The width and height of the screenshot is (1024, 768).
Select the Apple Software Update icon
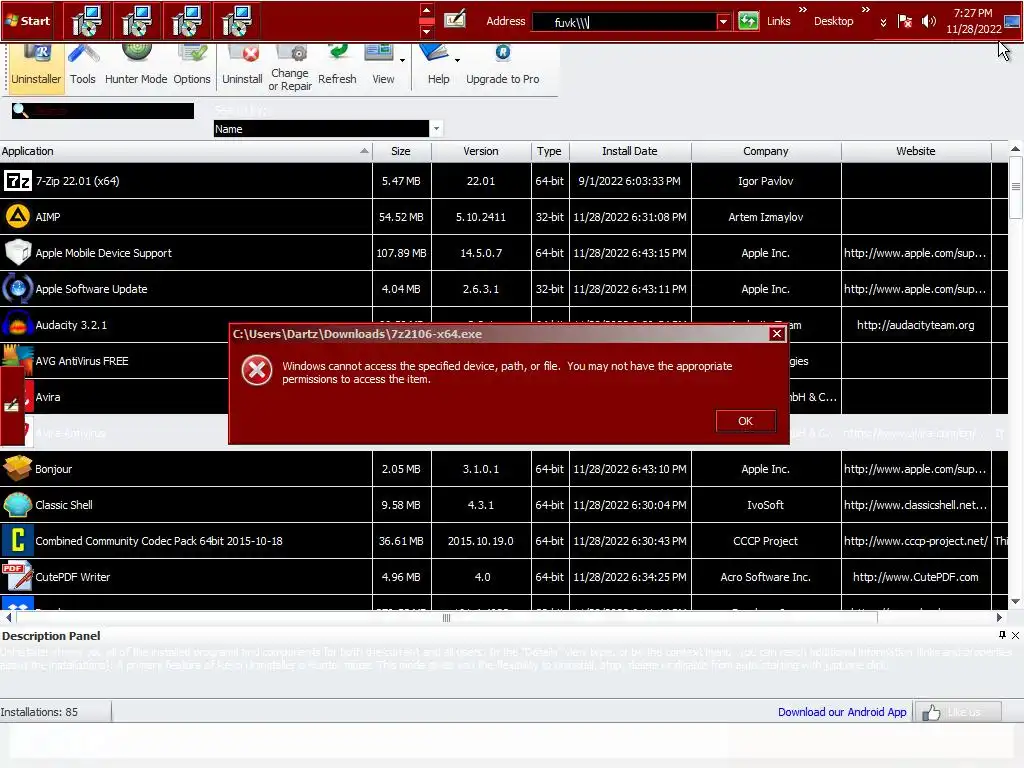(x=18, y=289)
